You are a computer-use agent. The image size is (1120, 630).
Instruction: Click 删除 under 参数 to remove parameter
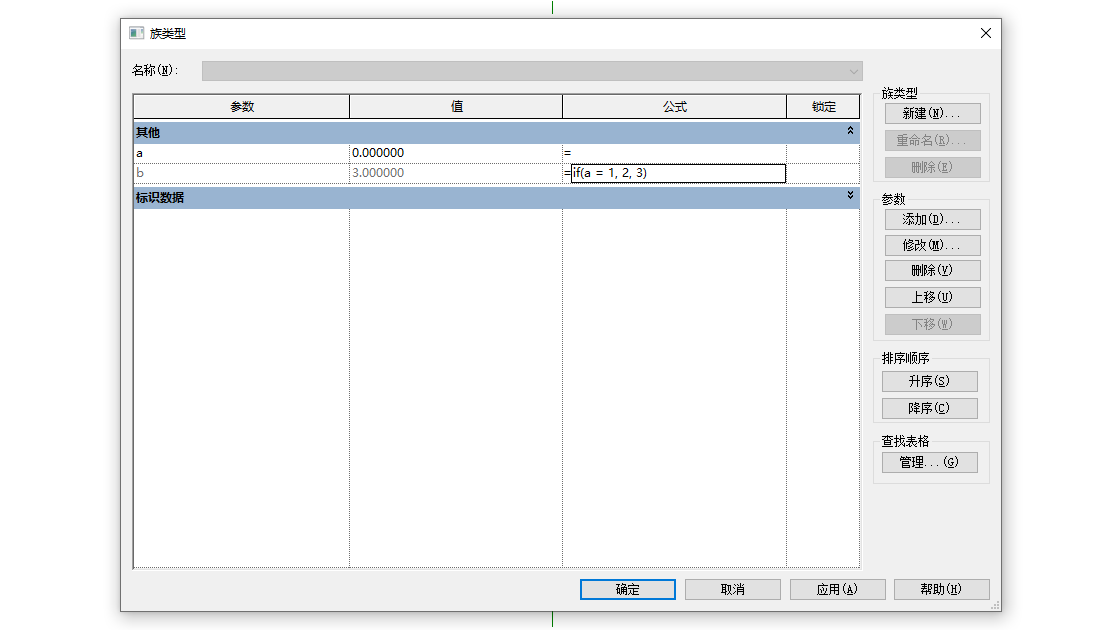click(932, 270)
